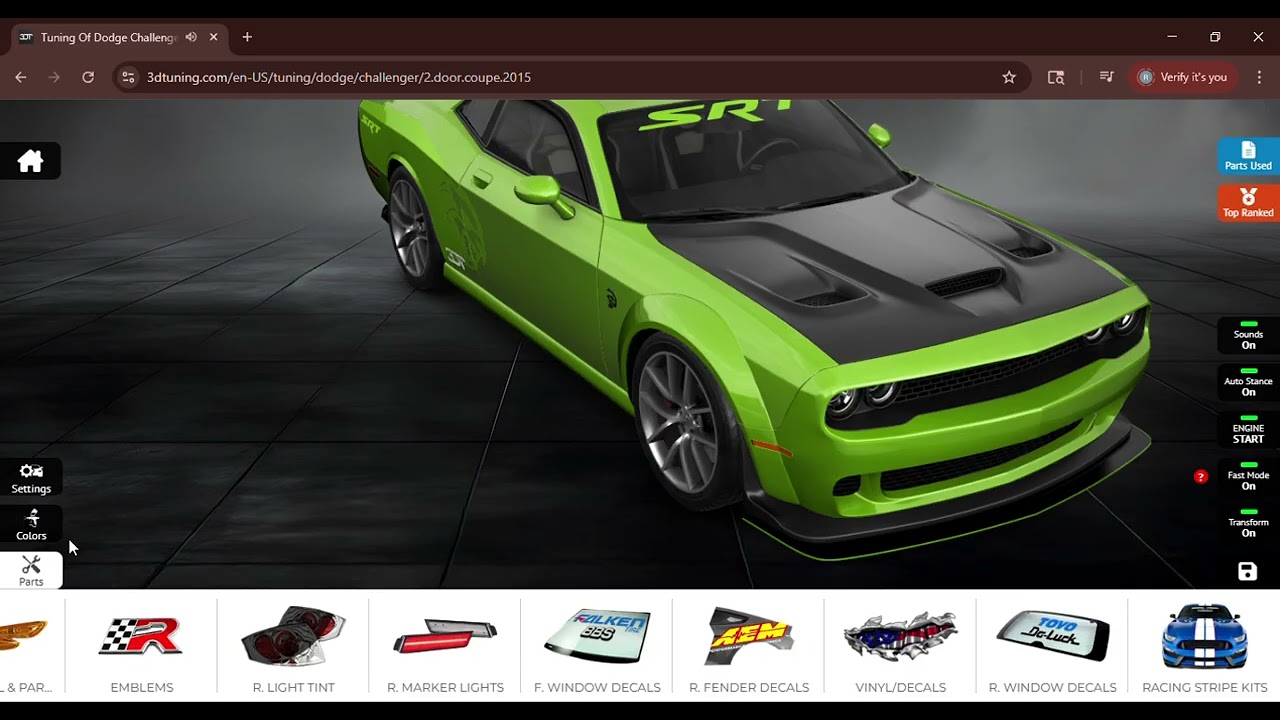Open media controls icon
This screenshot has width=1280, height=720.
coord(1106,77)
